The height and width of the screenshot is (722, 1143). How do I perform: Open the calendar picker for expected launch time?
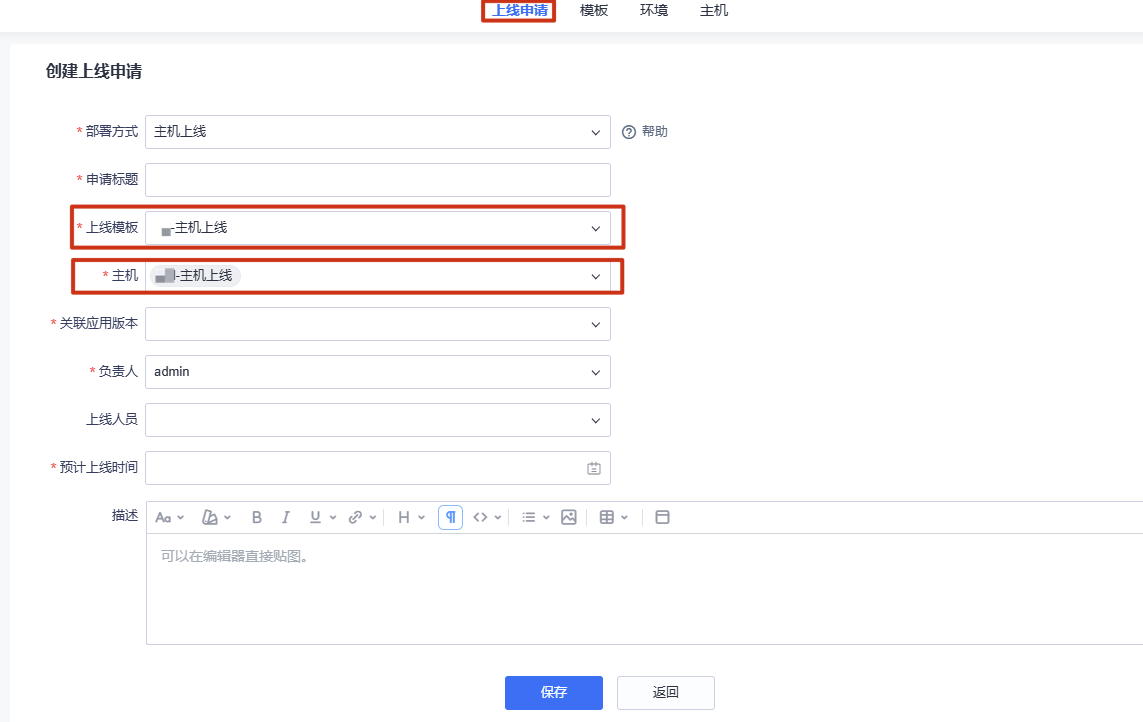pyautogui.click(x=594, y=468)
